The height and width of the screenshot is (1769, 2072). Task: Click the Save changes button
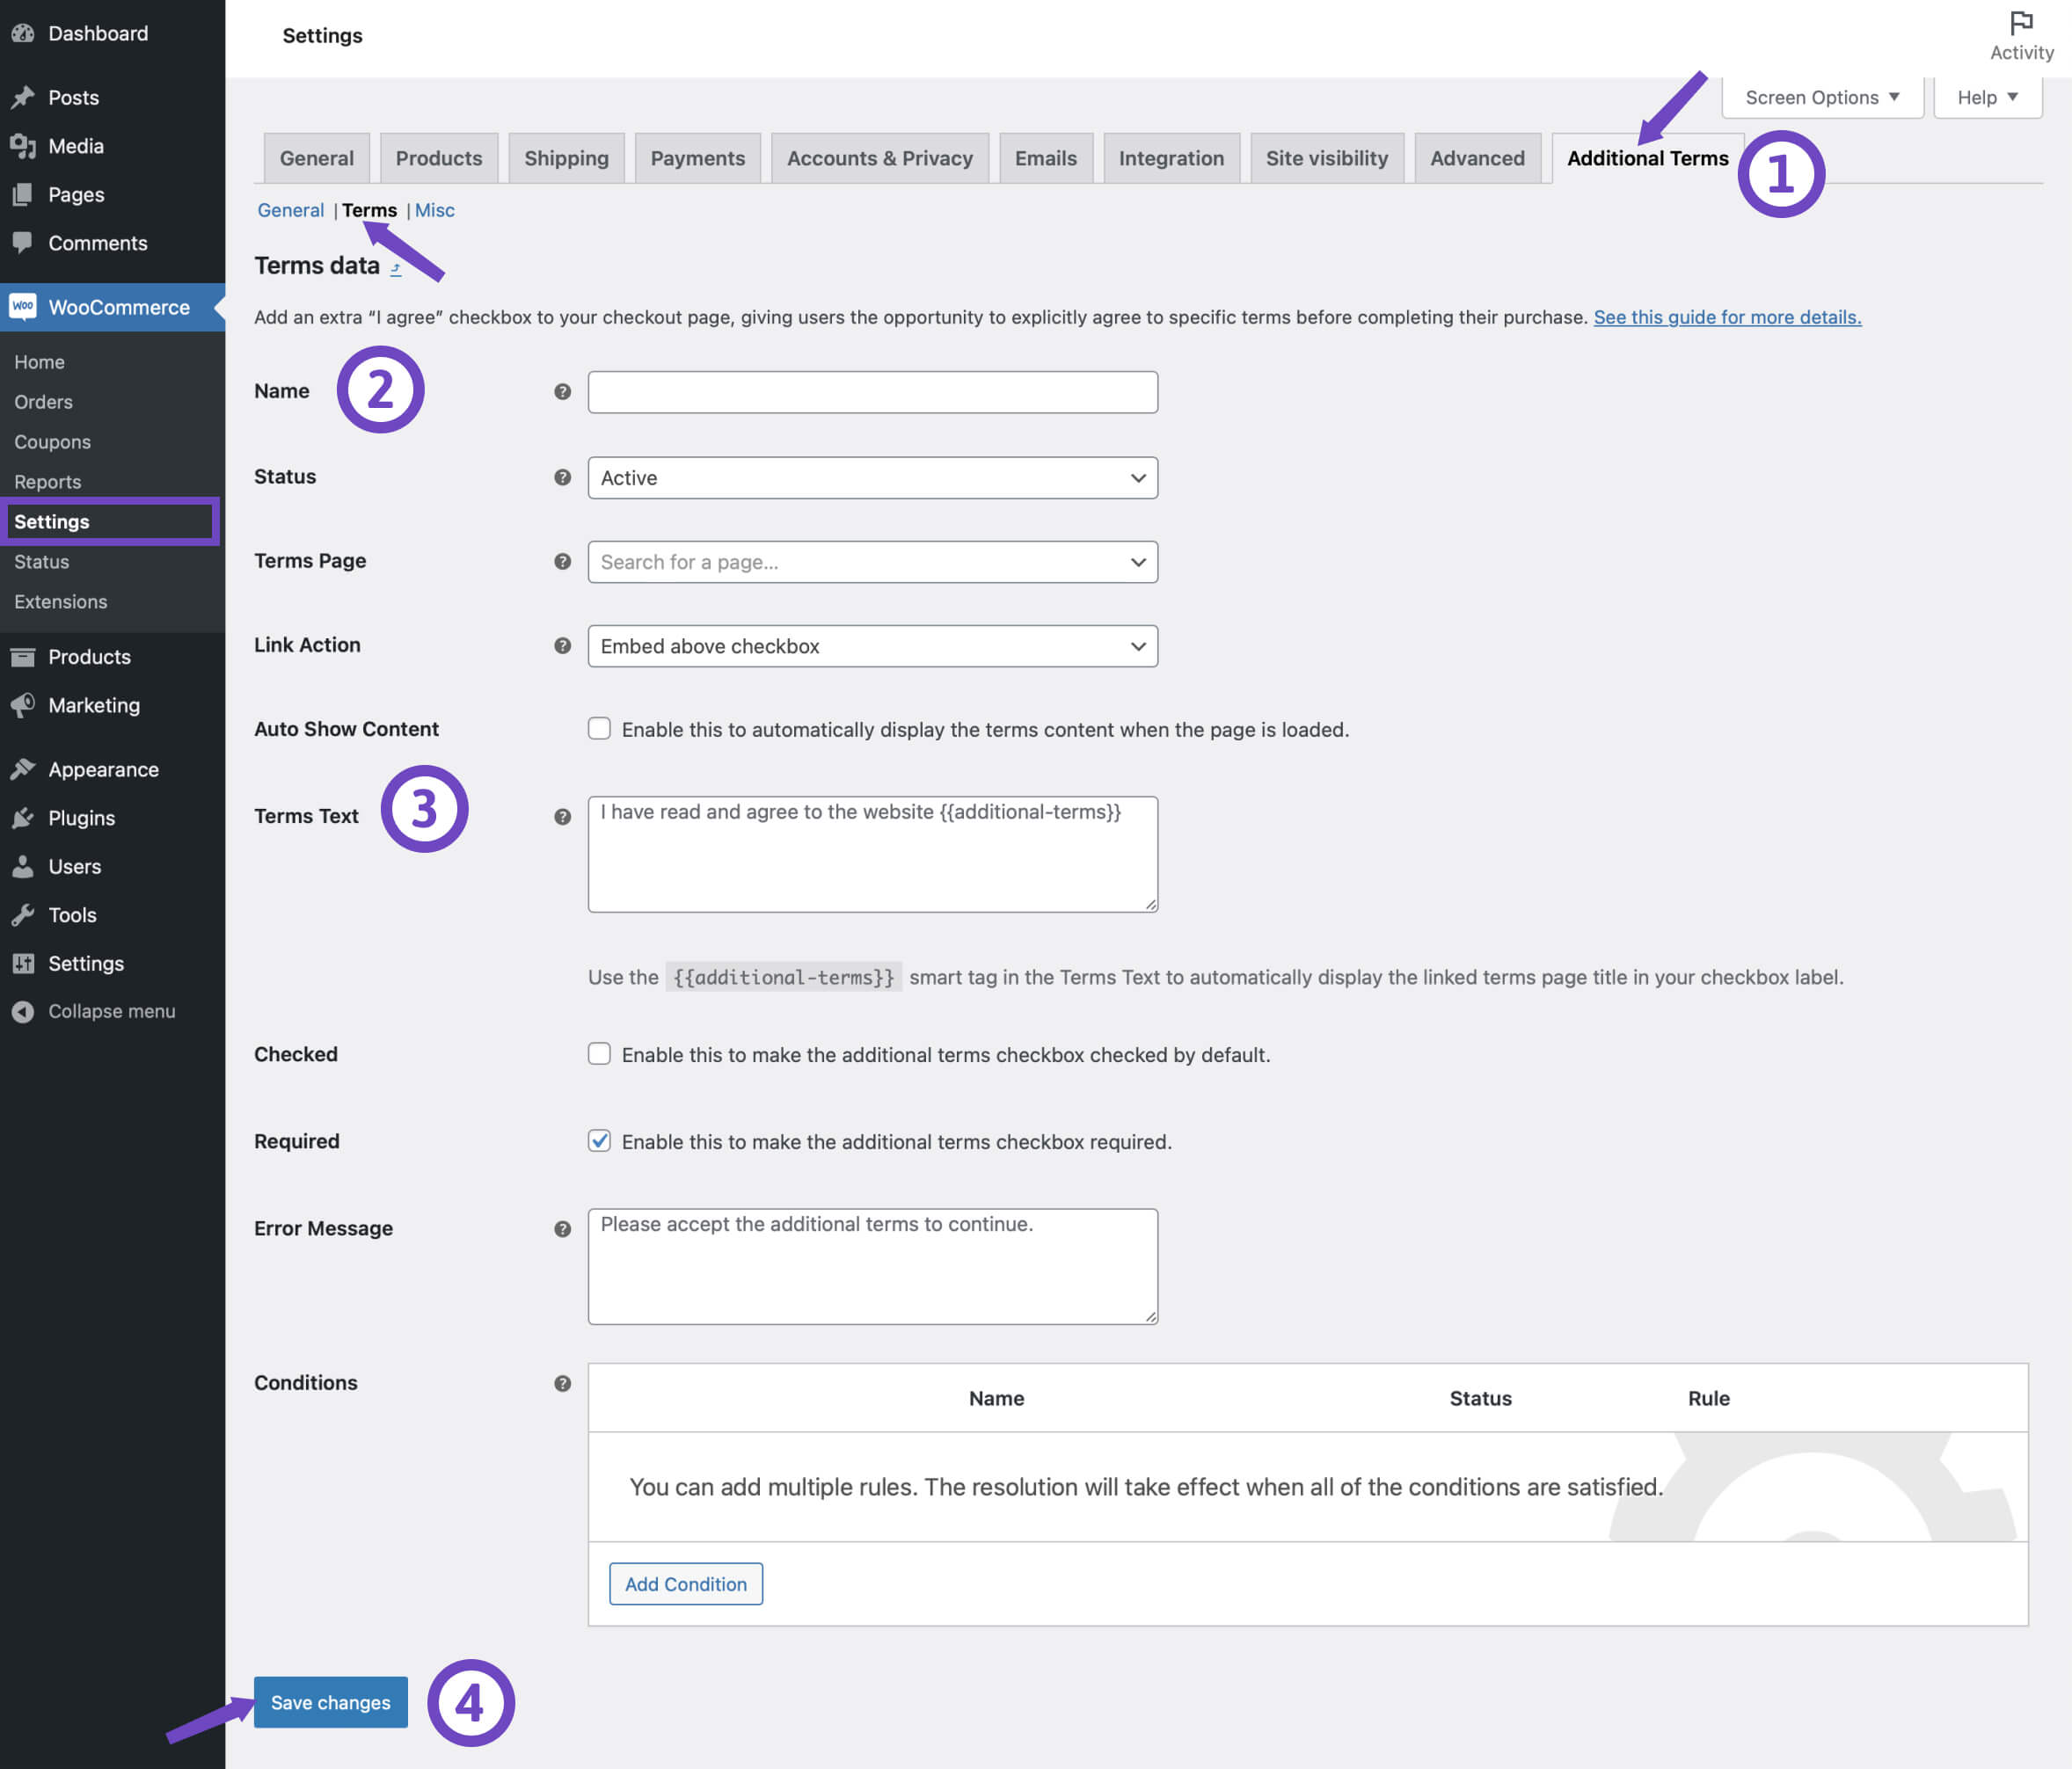coord(330,1702)
